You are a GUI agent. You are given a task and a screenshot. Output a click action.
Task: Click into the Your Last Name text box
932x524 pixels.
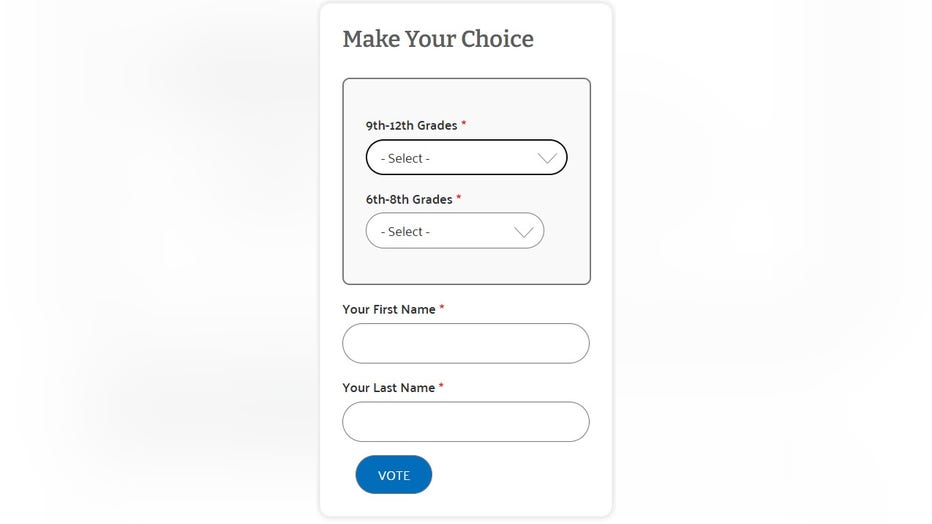coord(465,421)
